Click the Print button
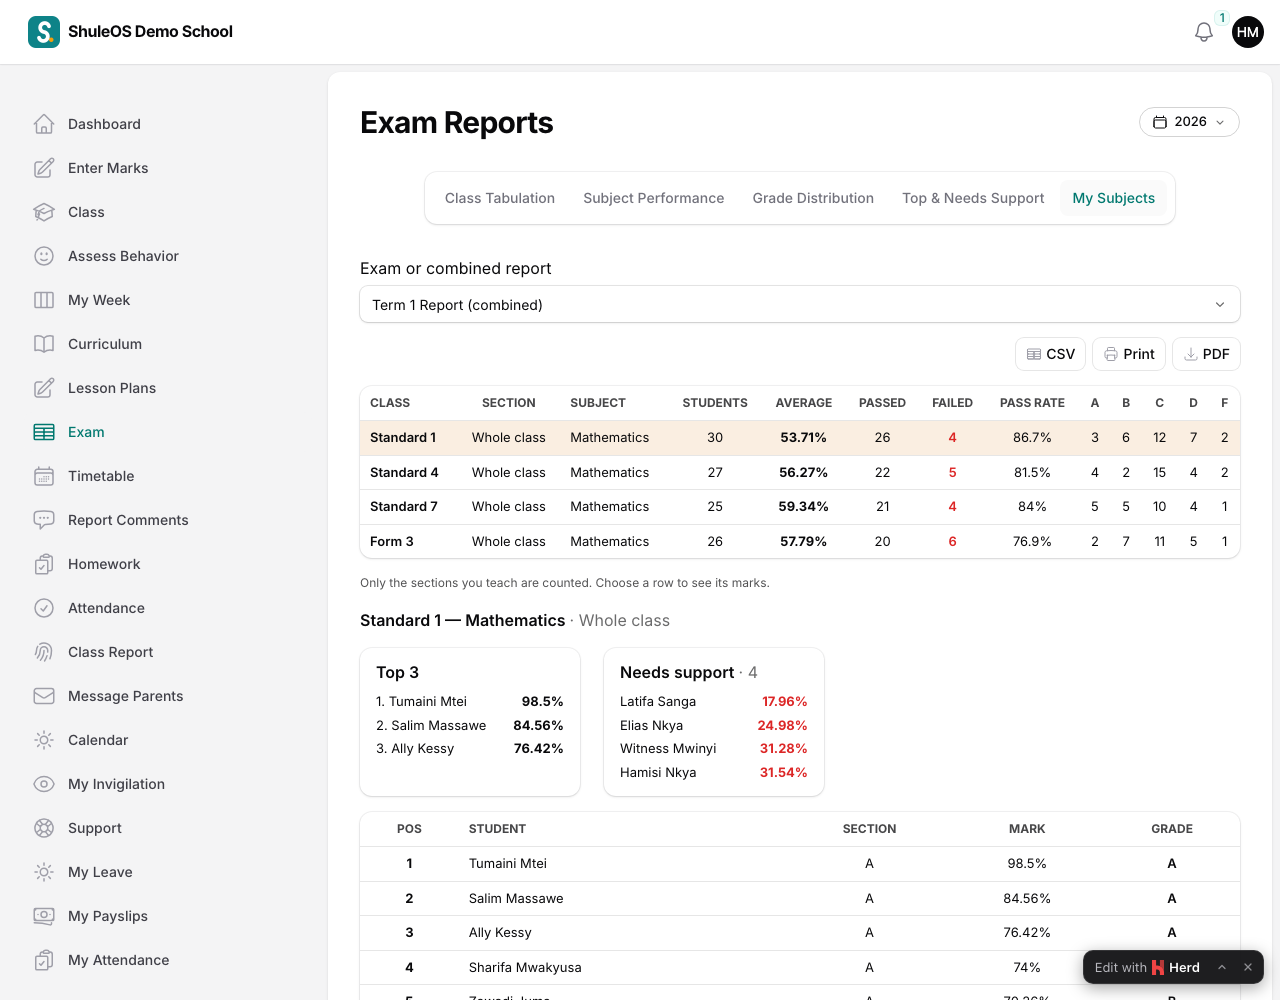 click(1129, 354)
